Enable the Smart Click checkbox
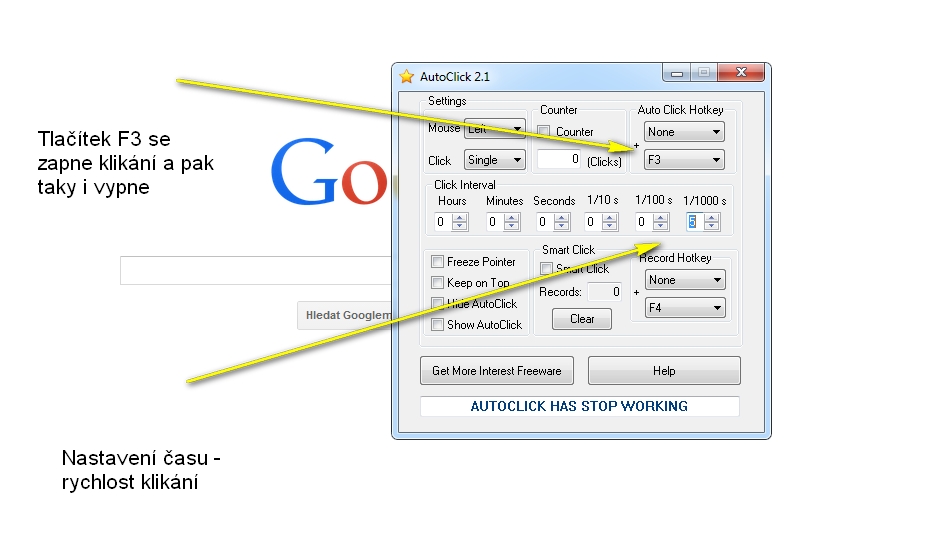The image size is (943, 536). [546, 268]
